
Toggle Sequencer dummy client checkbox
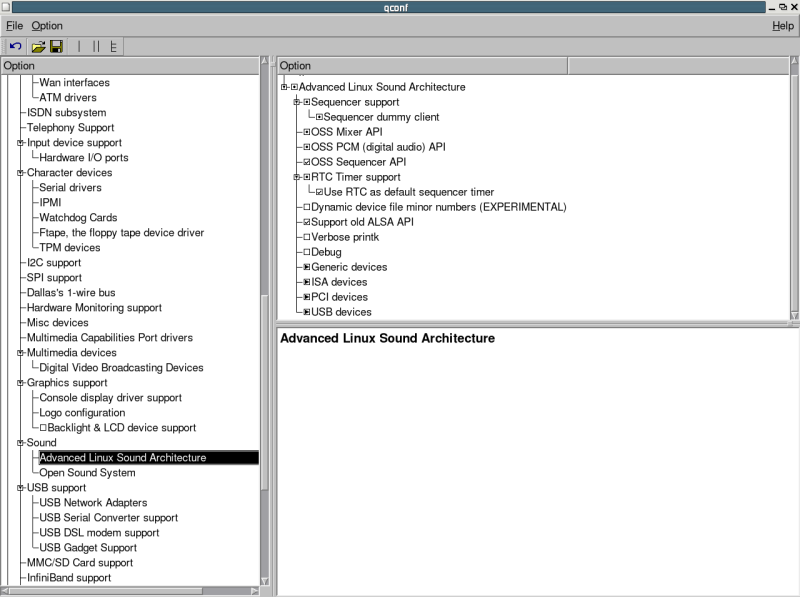[x=319, y=117]
